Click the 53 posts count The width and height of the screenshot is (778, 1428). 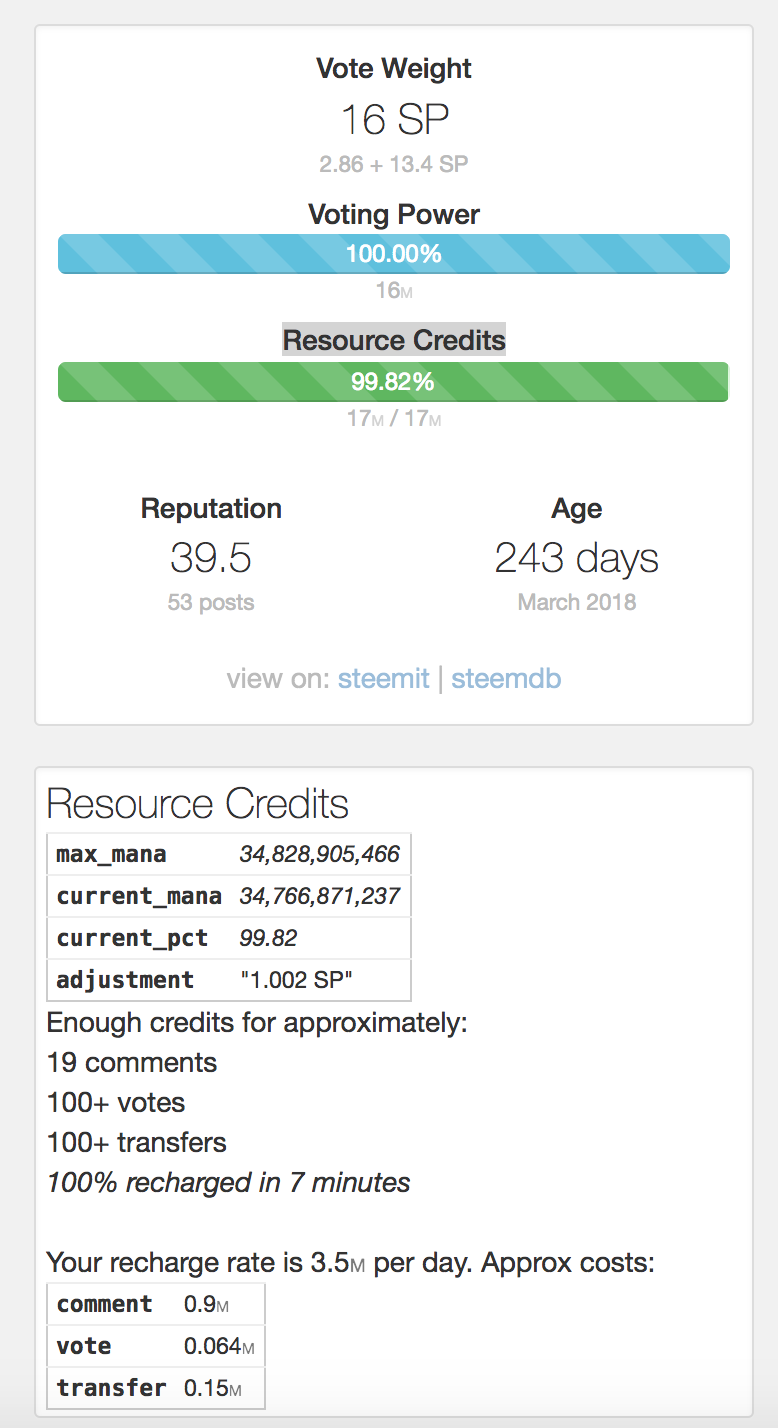point(211,602)
